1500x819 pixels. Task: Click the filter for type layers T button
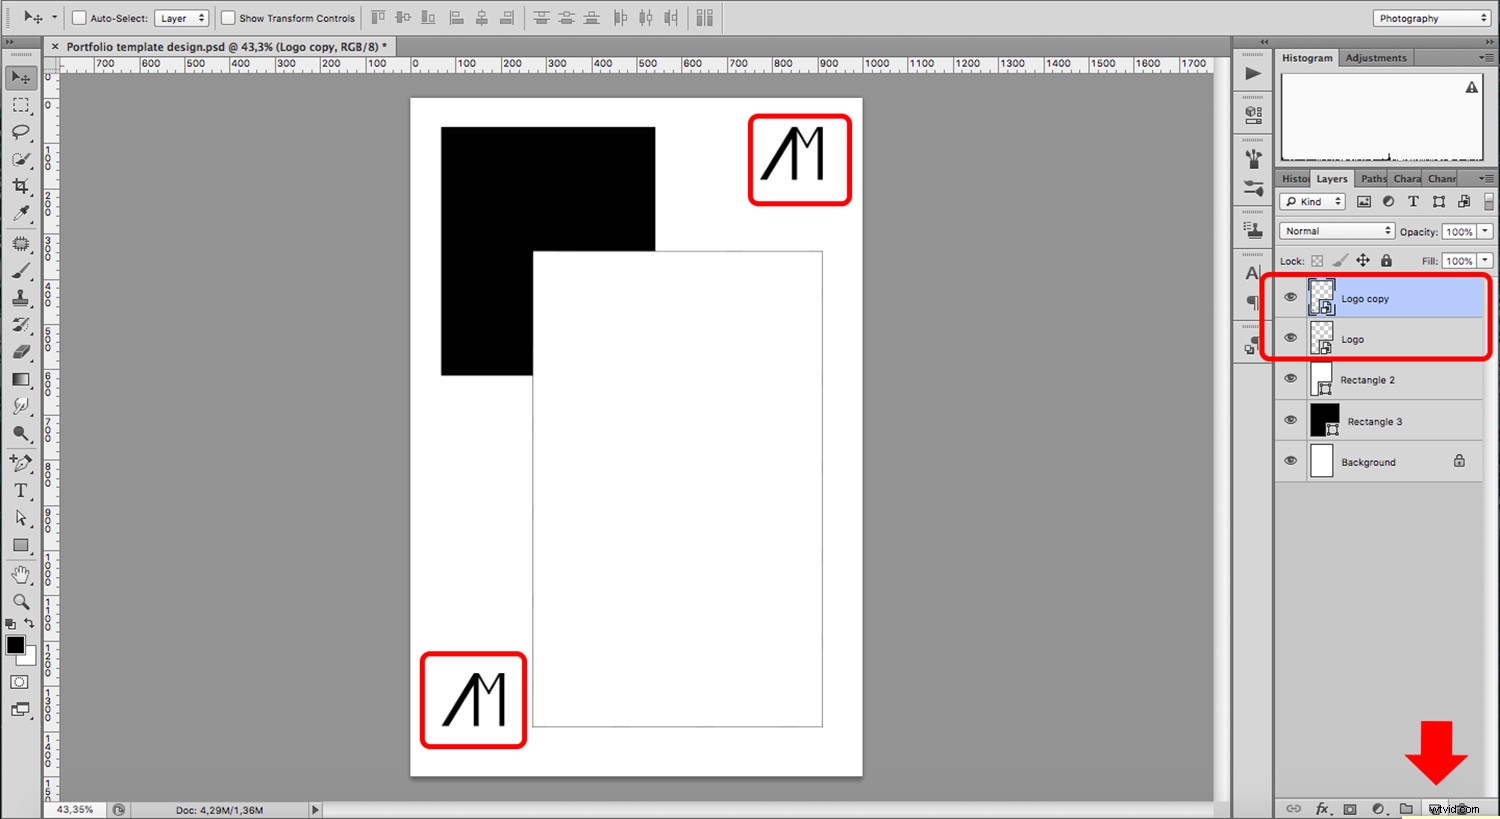[x=1413, y=201]
